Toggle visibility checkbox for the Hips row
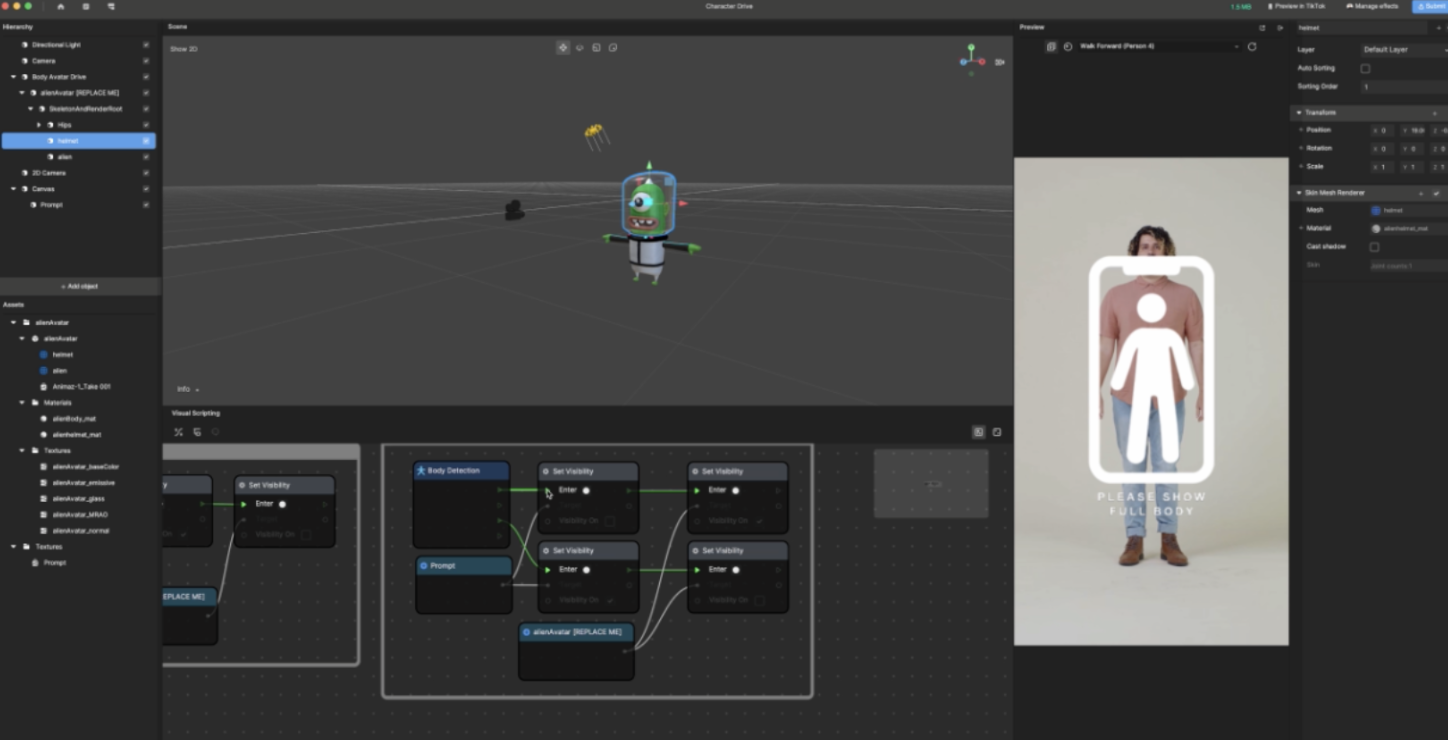The image size is (1448, 740). (x=146, y=125)
